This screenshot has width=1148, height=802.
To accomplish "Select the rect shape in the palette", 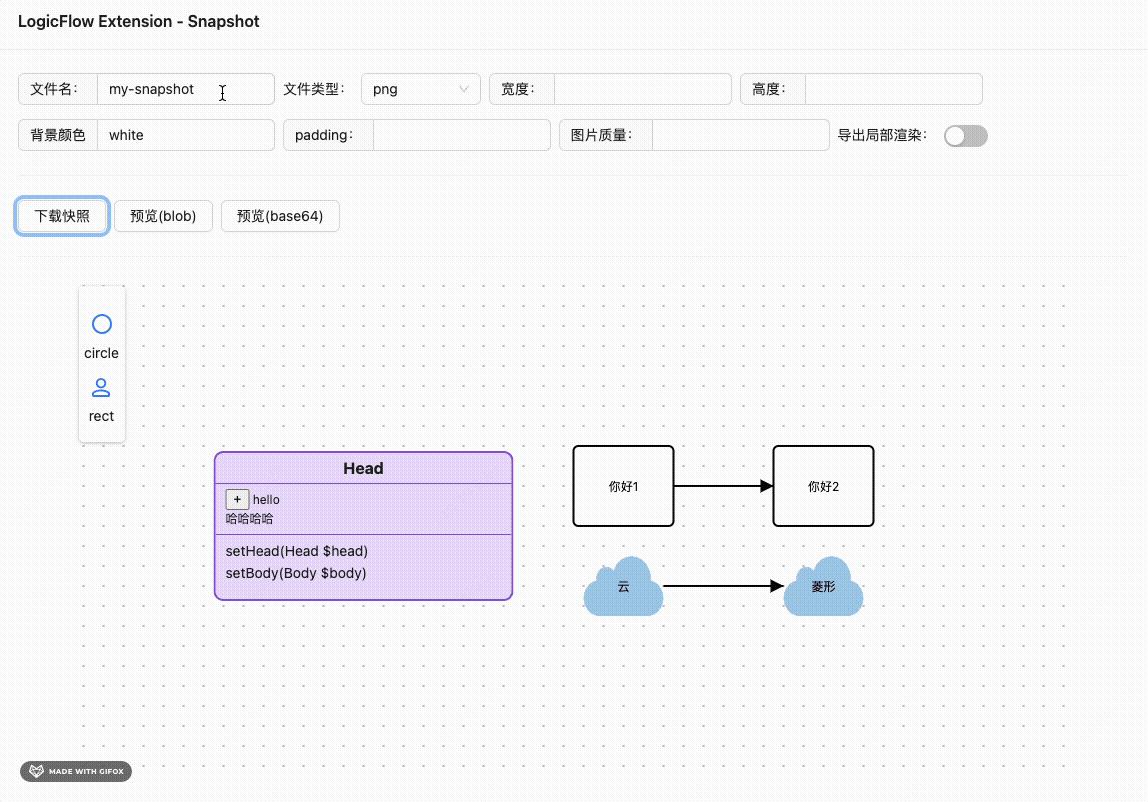I will coord(101,388).
